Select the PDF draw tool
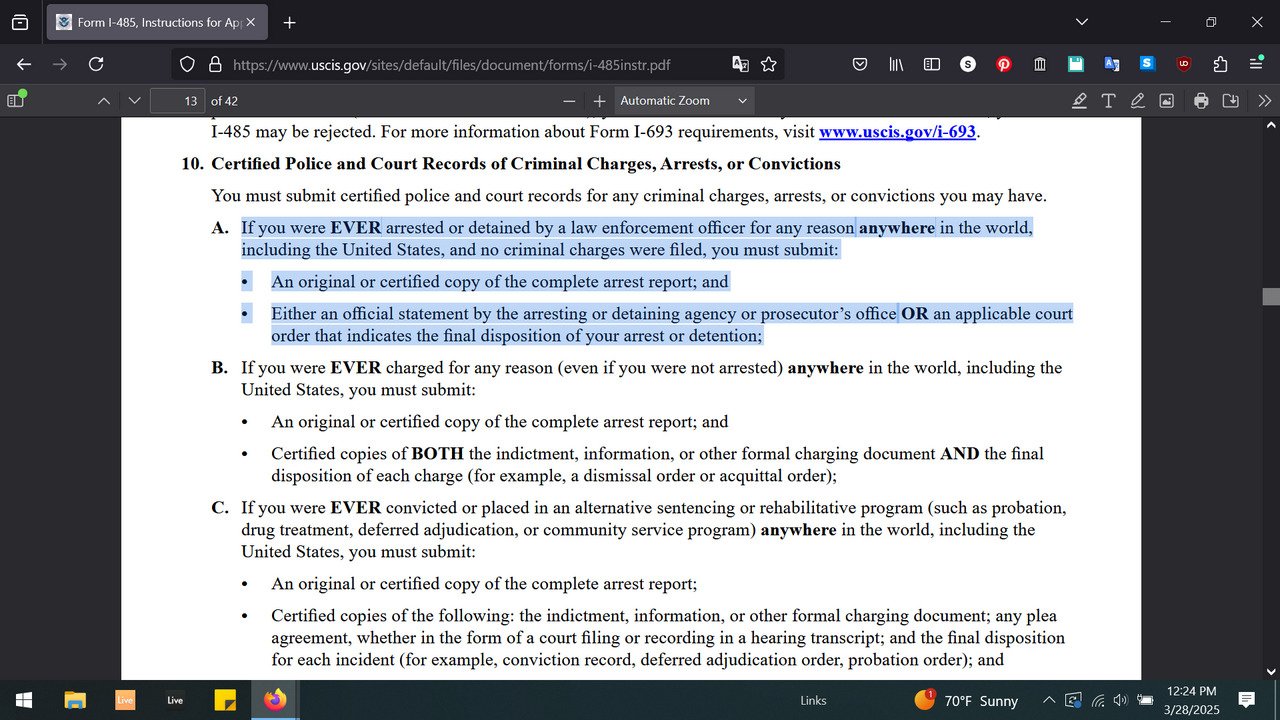The width and height of the screenshot is (1280, 720). (x=1137, y=100)
